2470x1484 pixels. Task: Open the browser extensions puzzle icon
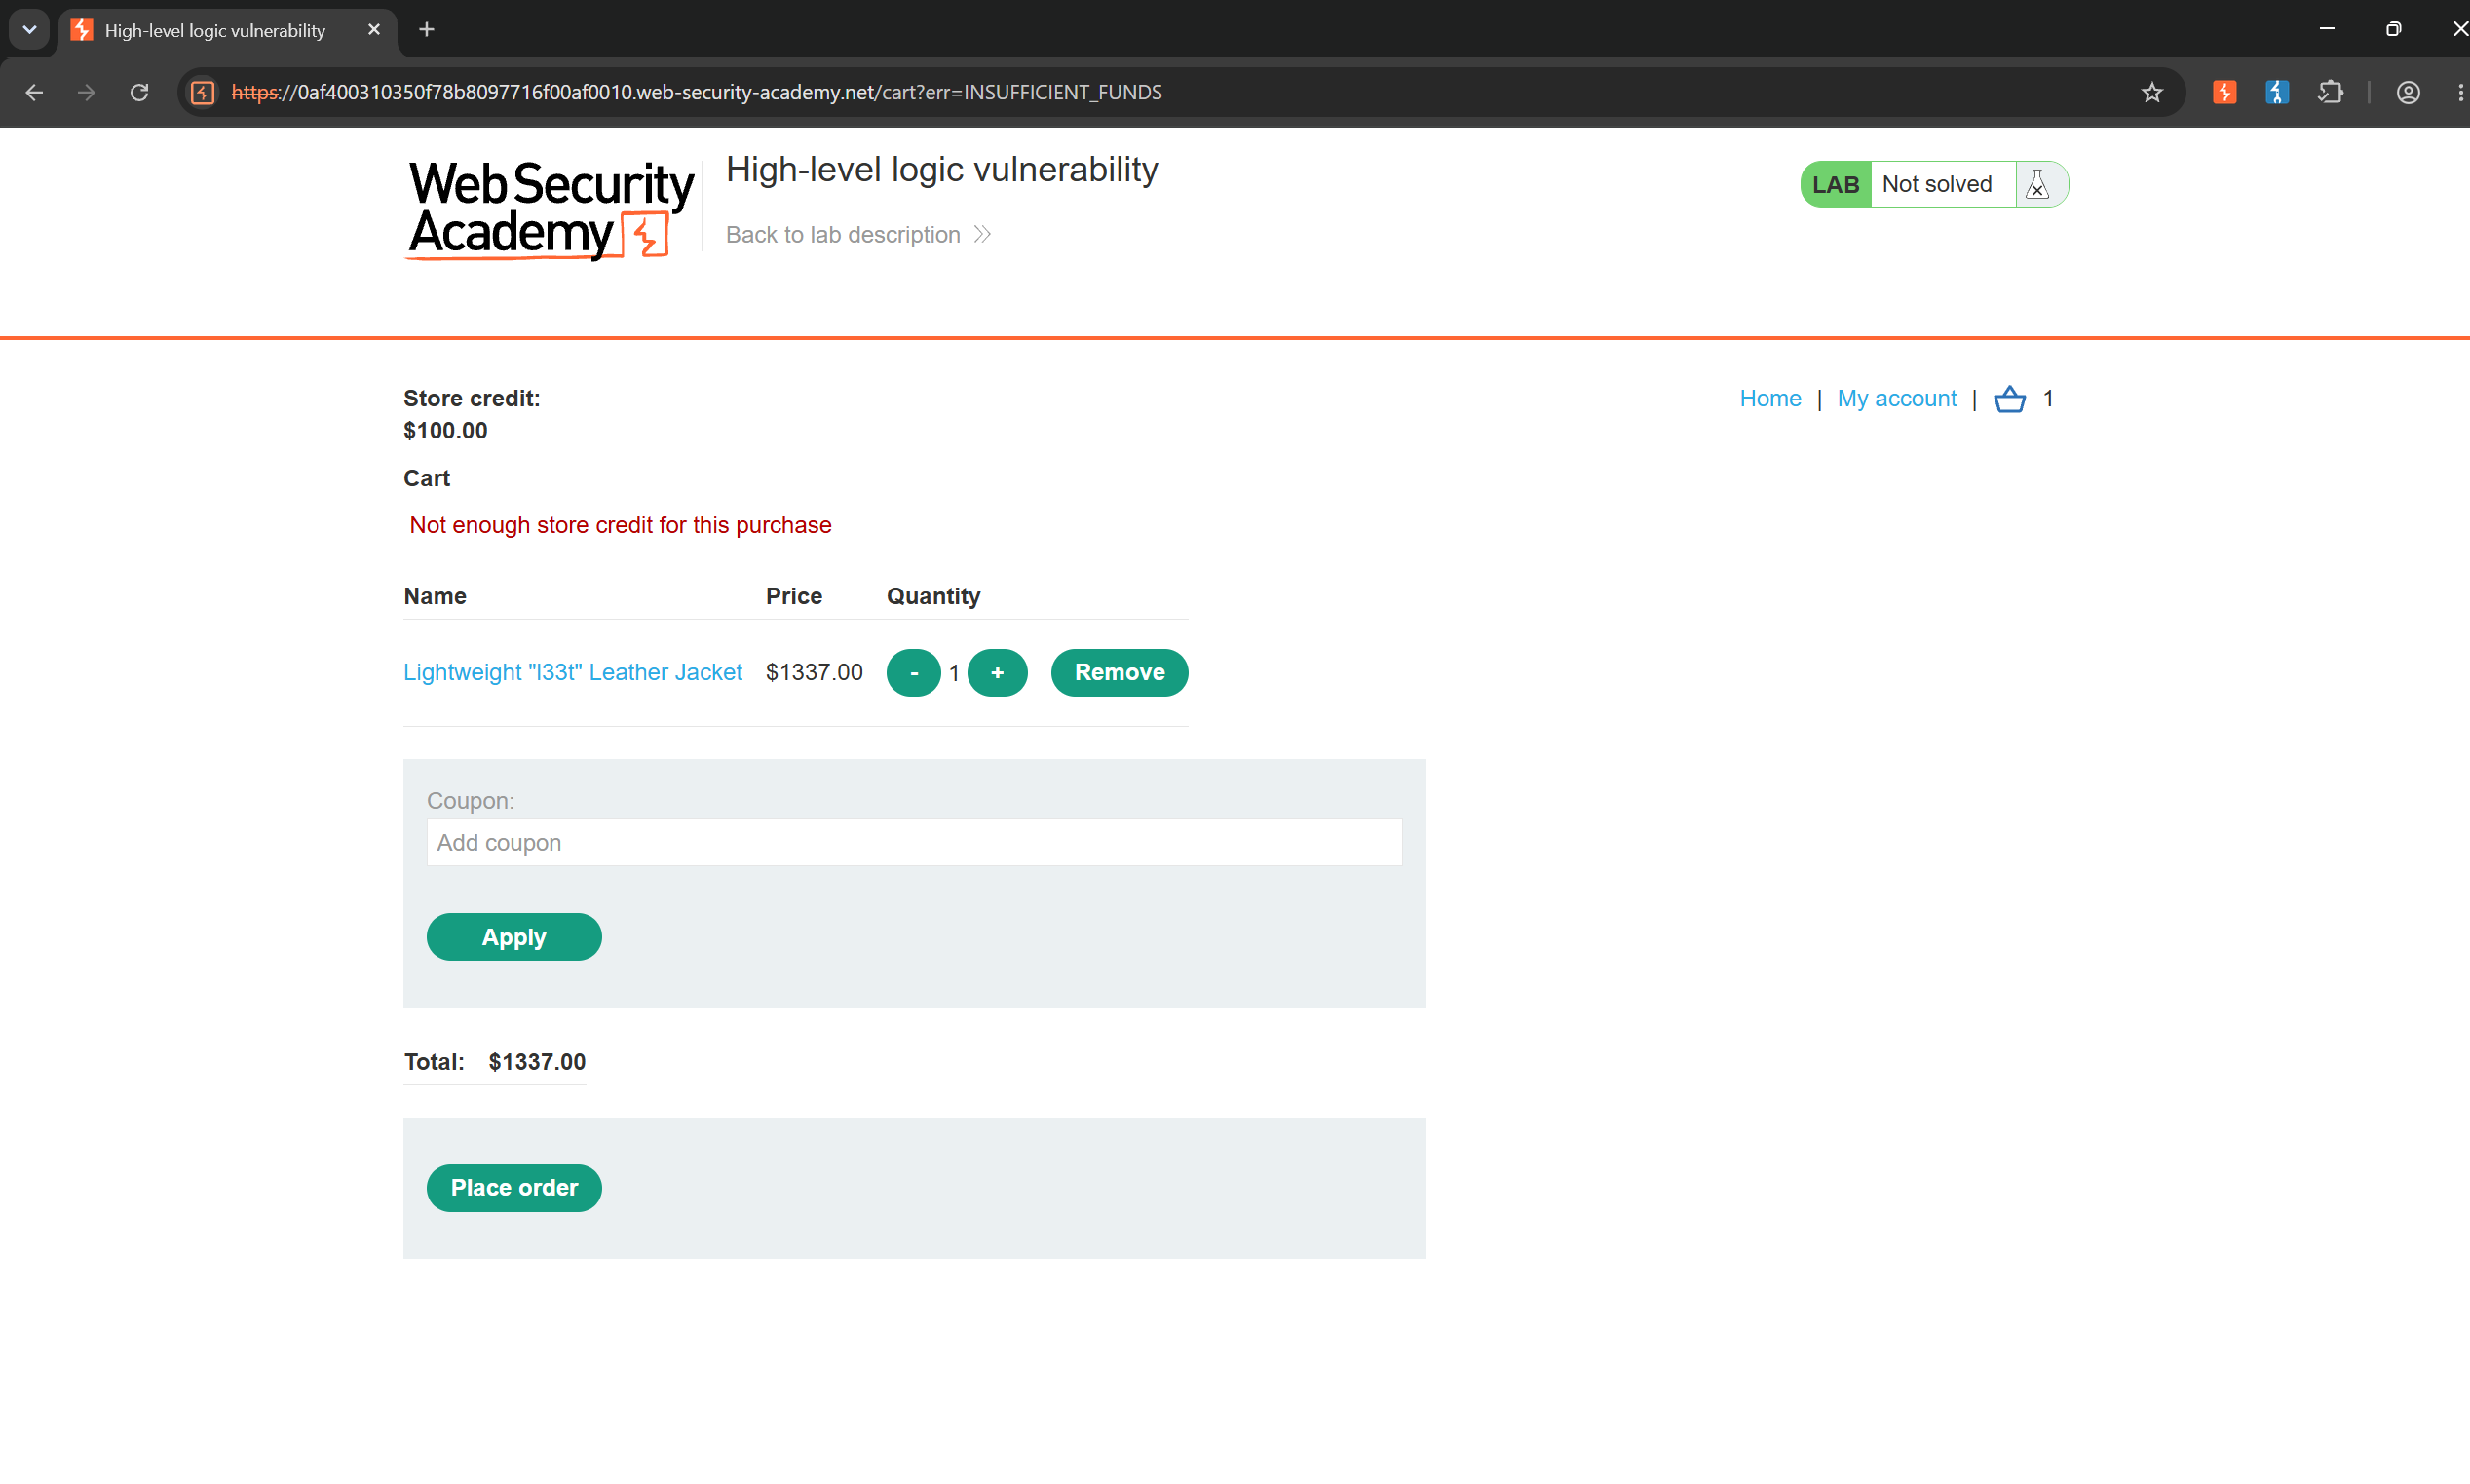click(2330, 92)
